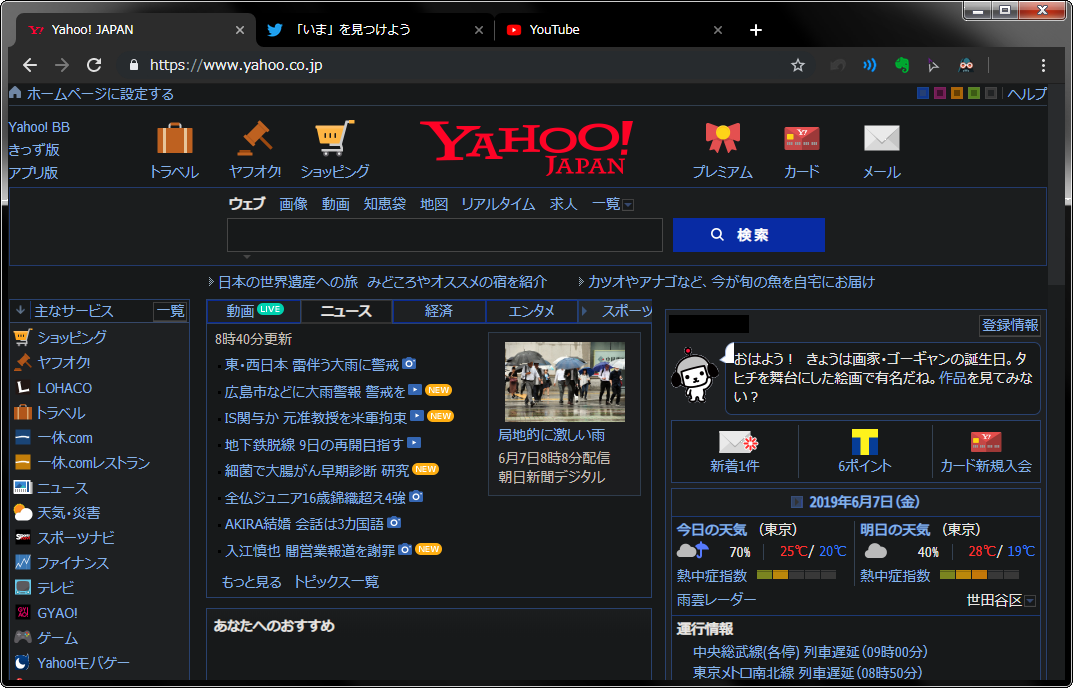Open the プレミアム ribbon icon
Screen dimensions: 1073x688
[723, 138]
